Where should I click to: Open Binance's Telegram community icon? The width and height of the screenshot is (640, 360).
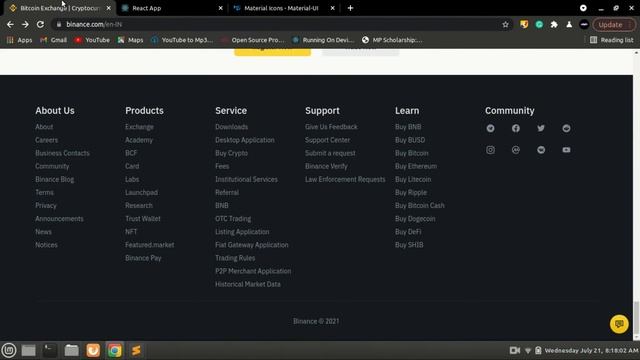[x=490, y=128]
